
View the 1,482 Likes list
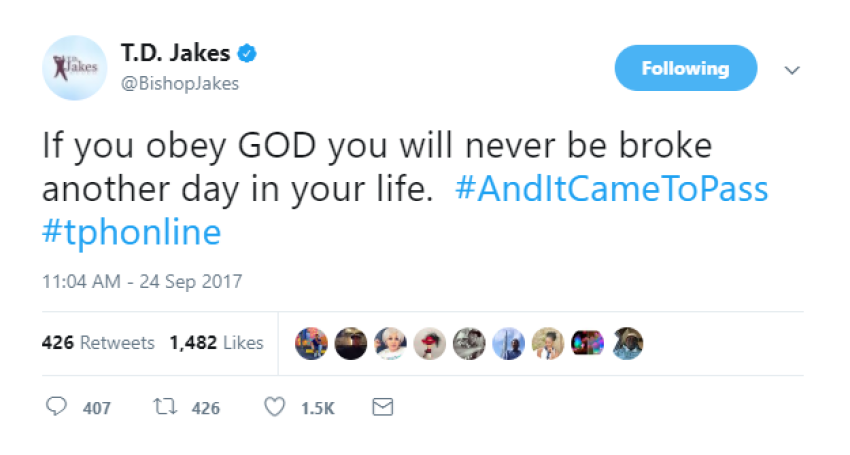[x=216, y=343]
